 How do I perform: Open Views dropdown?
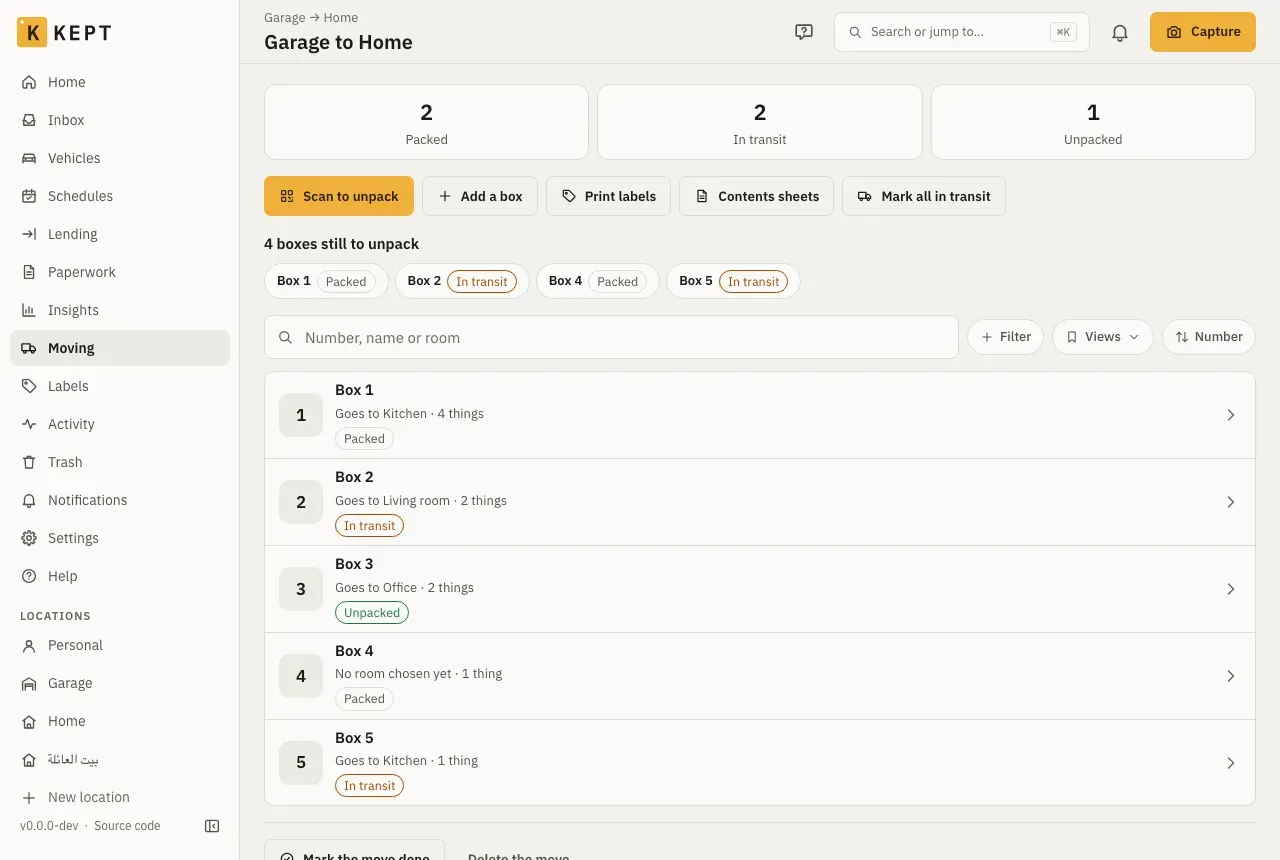(x=1103, y=337)
